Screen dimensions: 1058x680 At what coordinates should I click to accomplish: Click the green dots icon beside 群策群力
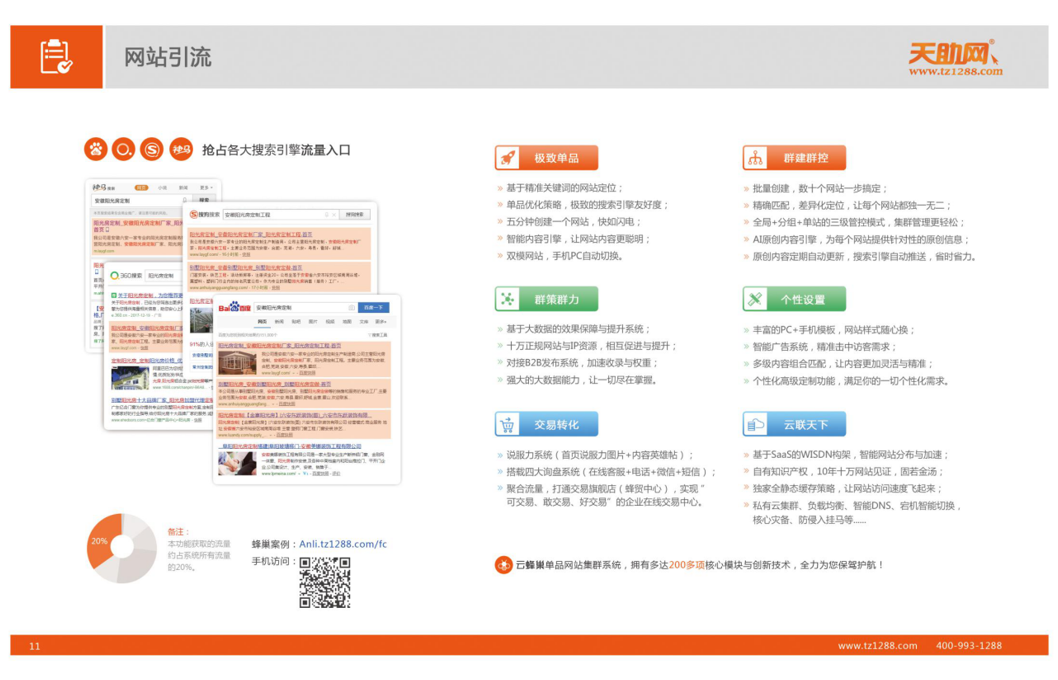507,299
